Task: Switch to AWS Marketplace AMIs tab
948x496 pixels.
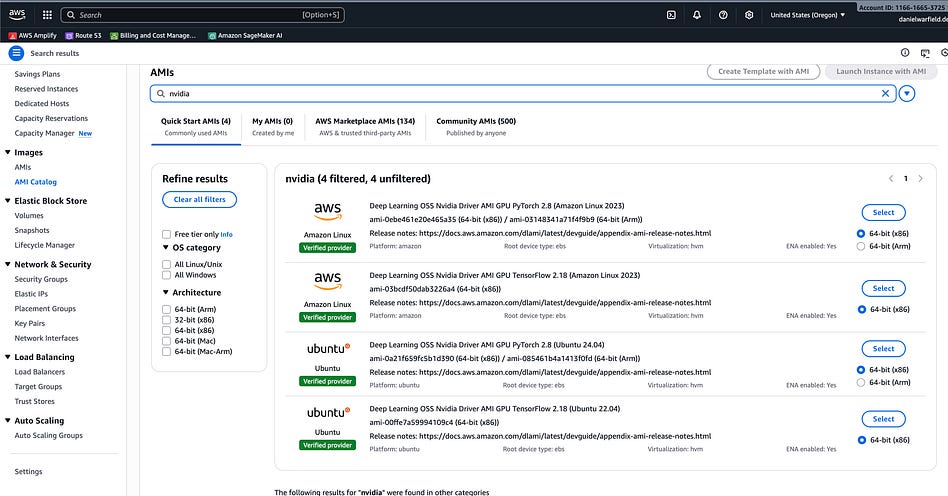Action: (365, 126)
